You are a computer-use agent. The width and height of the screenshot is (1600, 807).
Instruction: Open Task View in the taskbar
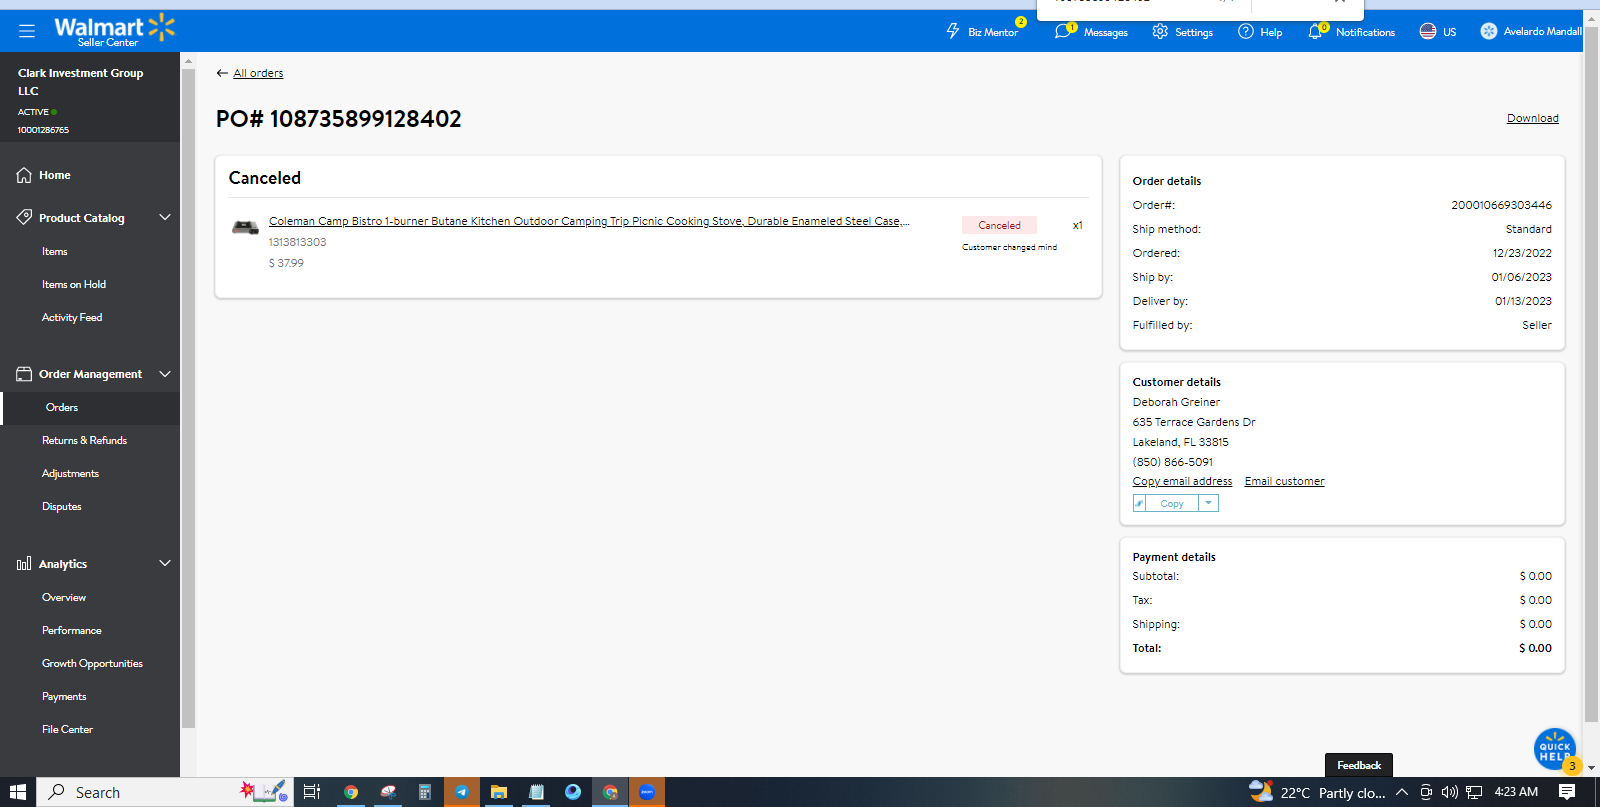click(312, 792)
